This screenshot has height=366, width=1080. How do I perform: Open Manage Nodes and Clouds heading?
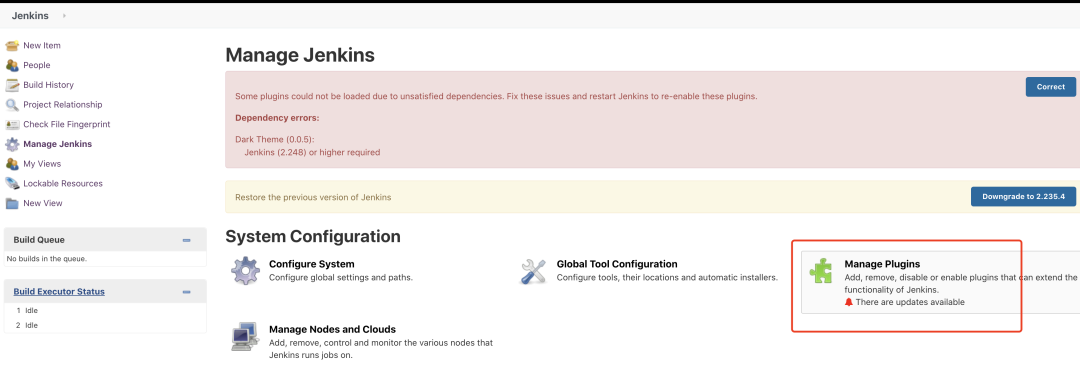[x=332, y=329]
